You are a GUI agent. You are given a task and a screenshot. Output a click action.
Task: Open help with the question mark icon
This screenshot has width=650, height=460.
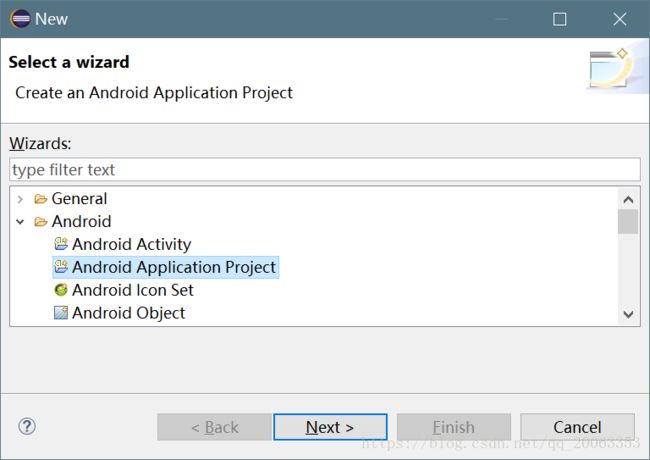pyautogui.click(x=27, y=426)
